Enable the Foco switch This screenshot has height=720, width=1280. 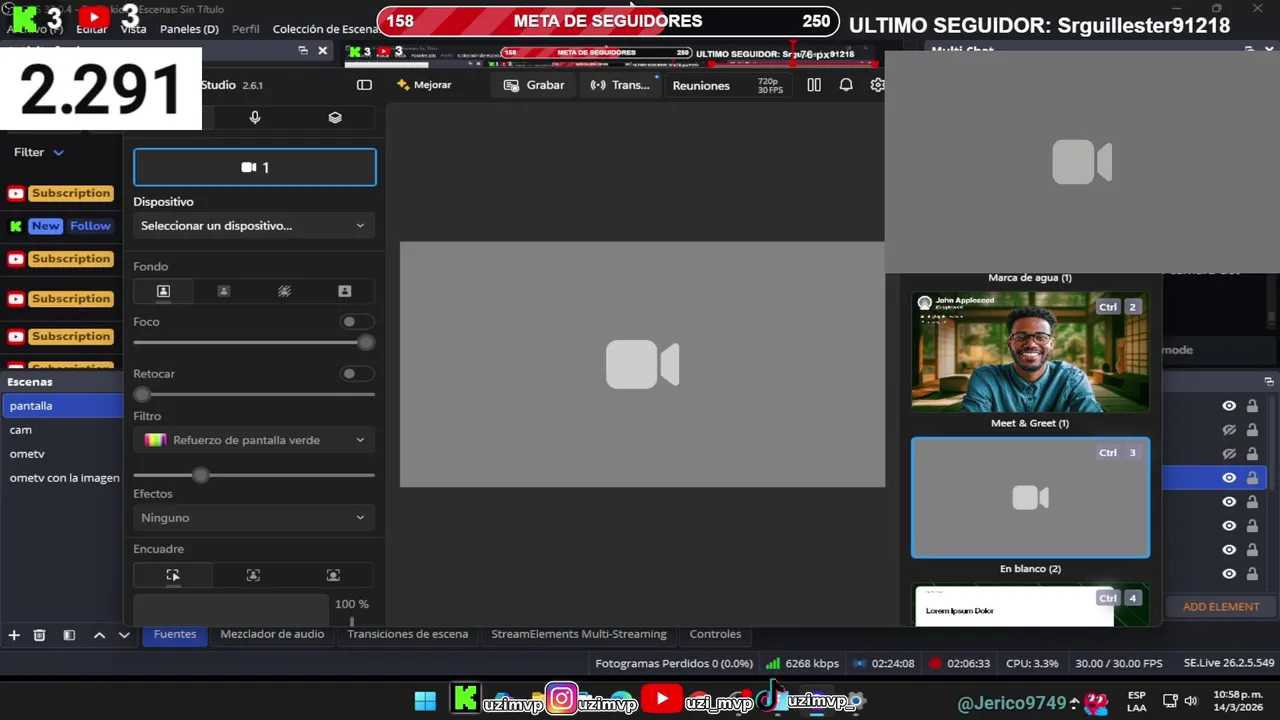point(356,322)
